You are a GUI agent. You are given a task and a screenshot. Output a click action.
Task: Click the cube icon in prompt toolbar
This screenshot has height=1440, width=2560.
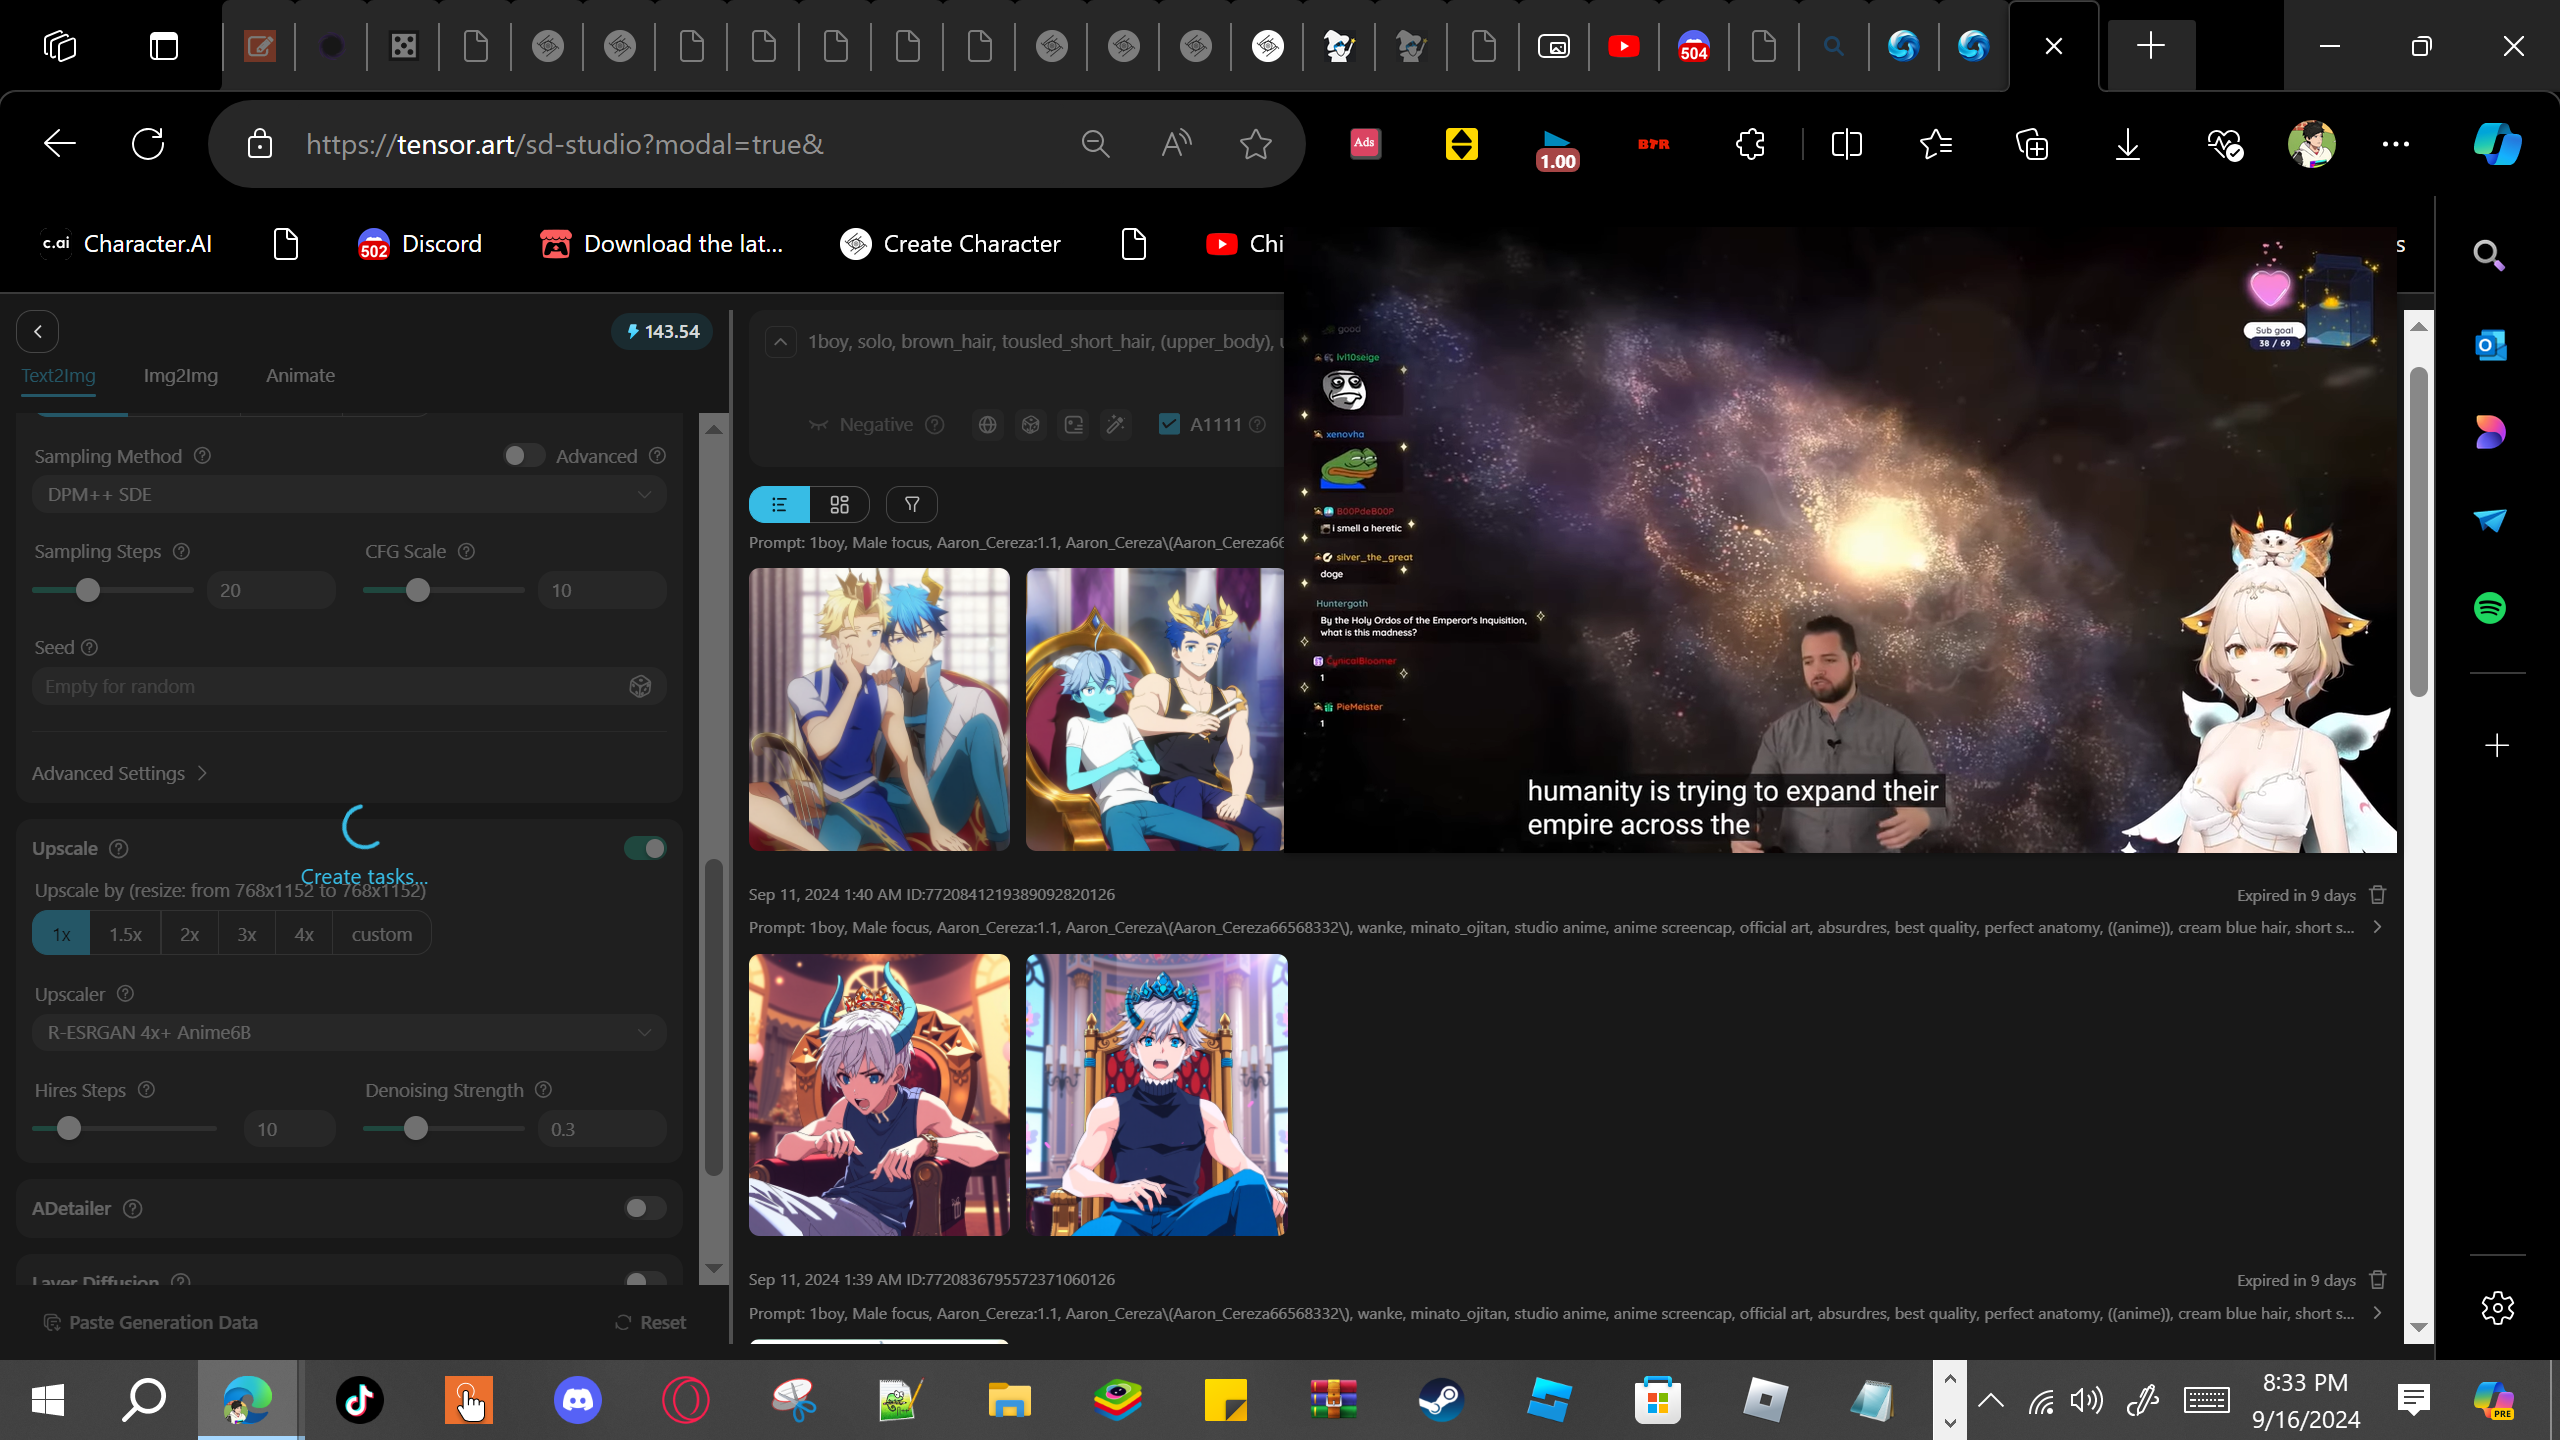click(x=1031, y=425)
